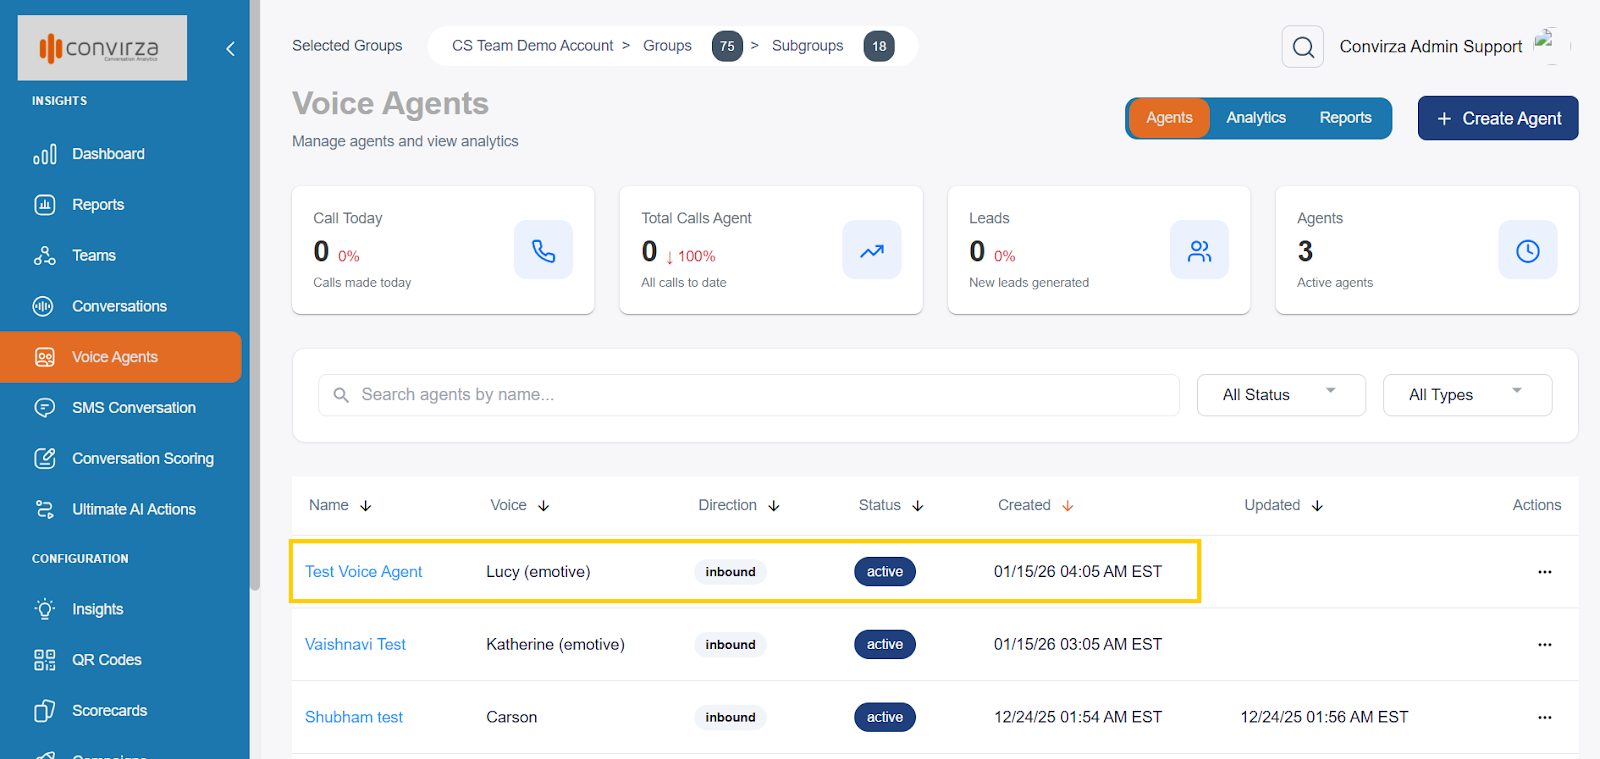
Task: Click the phone icon in Call Today card
Action: tap(543, 250)
